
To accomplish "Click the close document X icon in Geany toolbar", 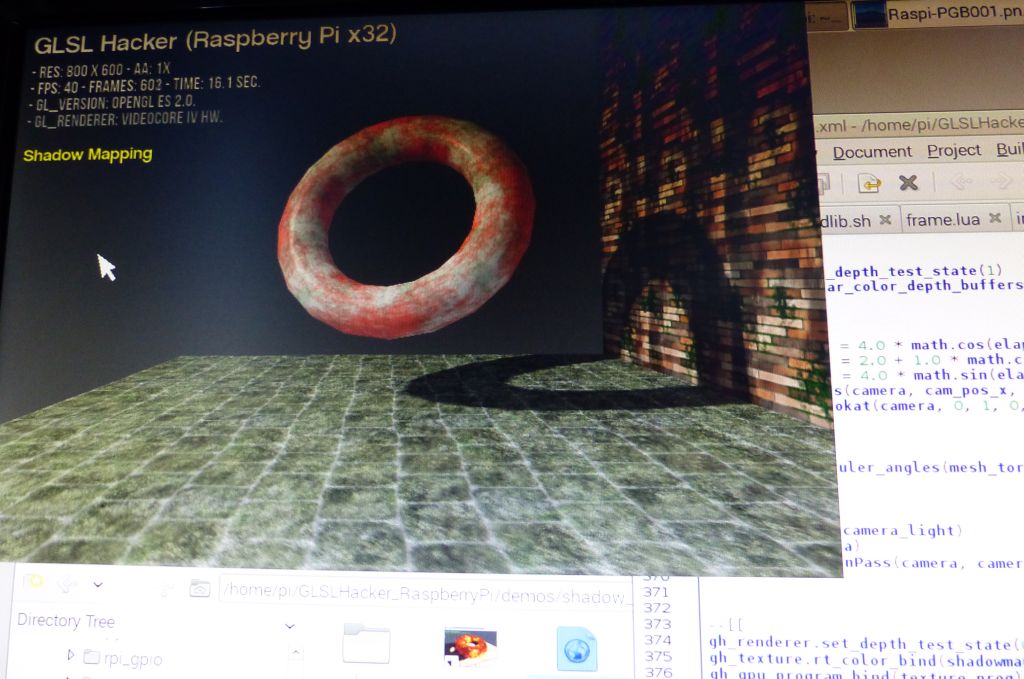I will 908,183.
